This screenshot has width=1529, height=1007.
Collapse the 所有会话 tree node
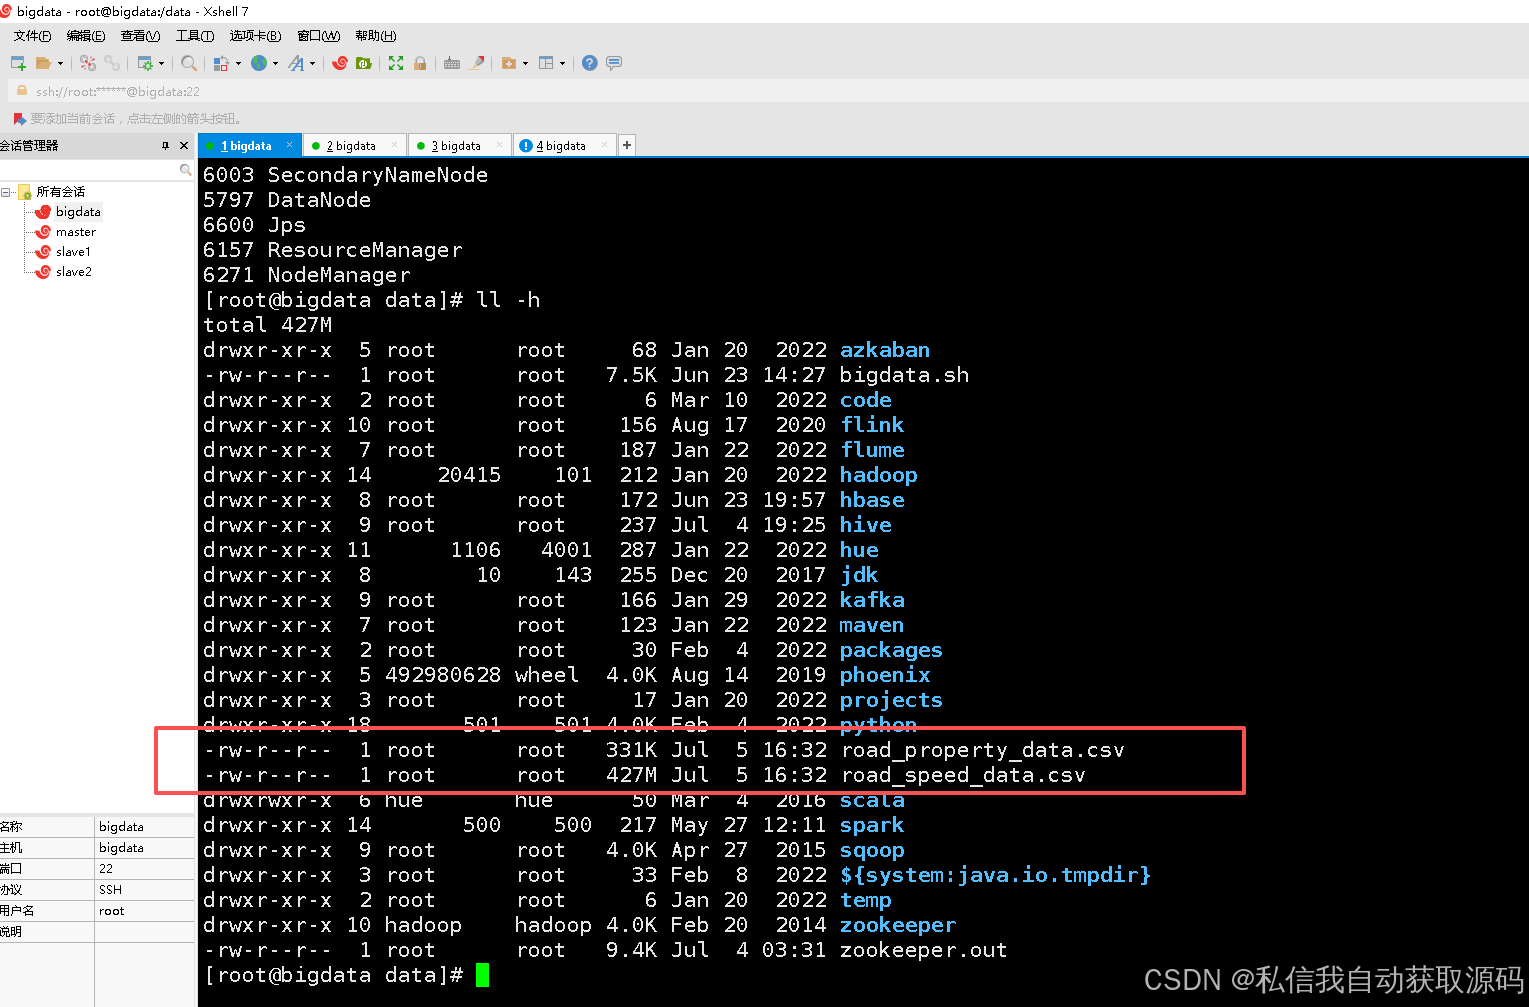point(6,192)
